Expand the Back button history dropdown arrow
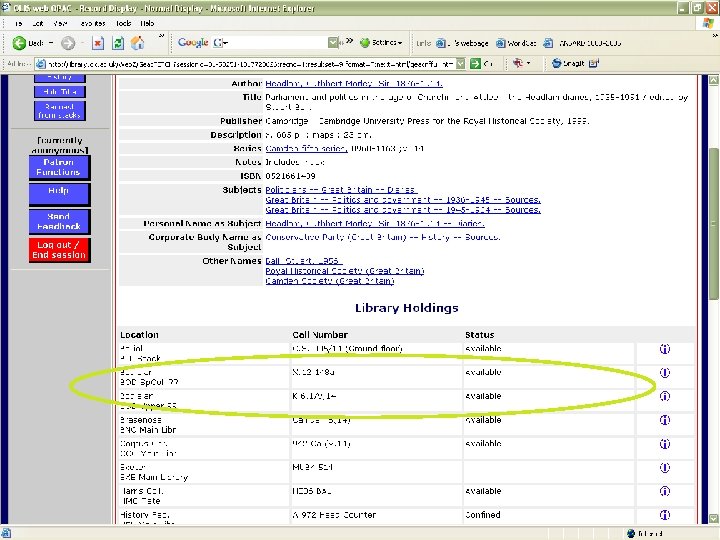This screenshot has height=540, width=720. [51, 43]
